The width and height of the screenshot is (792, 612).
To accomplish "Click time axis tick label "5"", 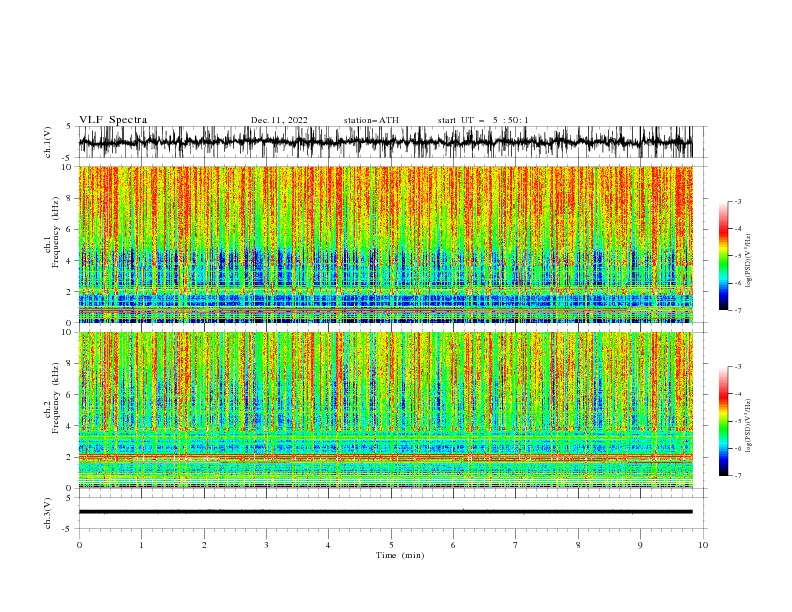I will 391,545.
